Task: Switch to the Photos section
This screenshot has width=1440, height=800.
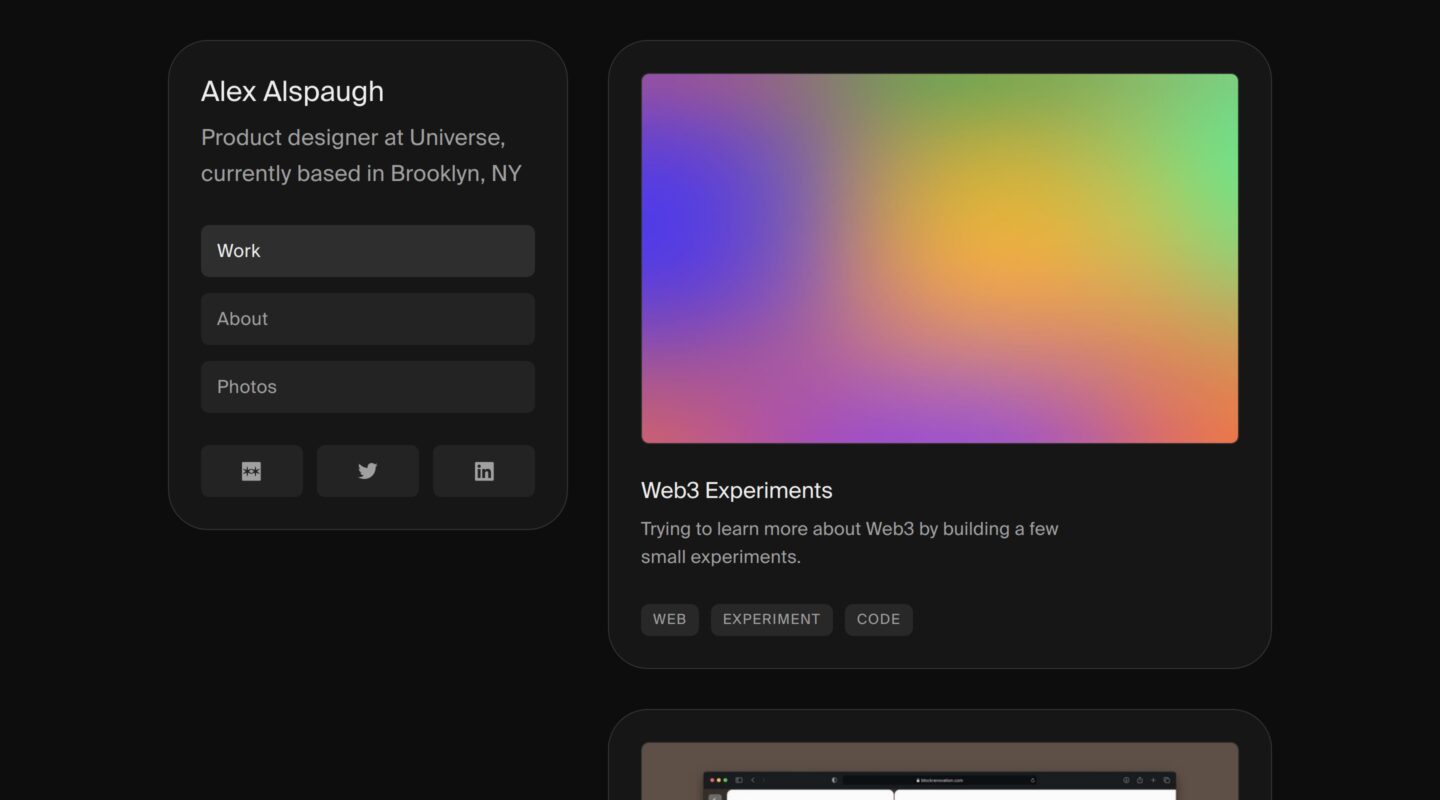Action: point(367,387)
